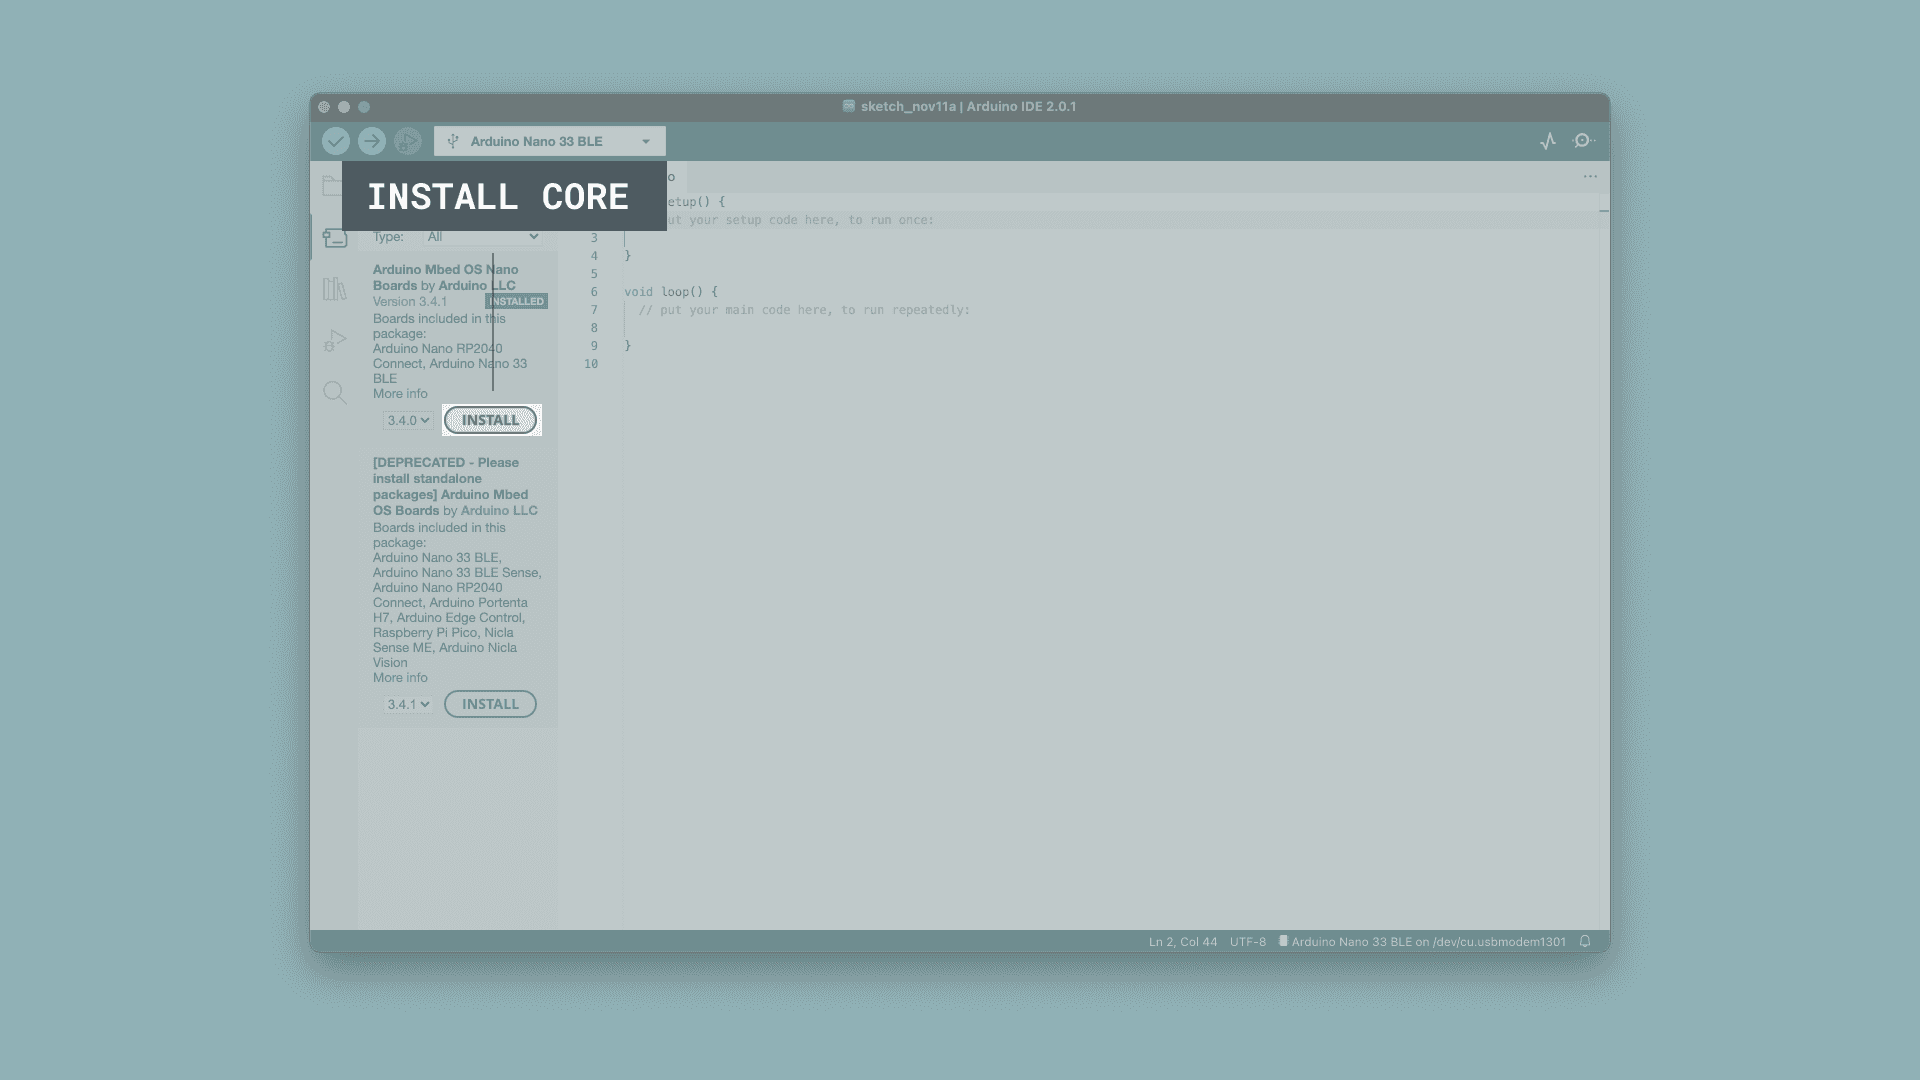Screen dimensions: 1920x1080
Task: Open the Library Manager sidebar icon
Action: point(335,290)
